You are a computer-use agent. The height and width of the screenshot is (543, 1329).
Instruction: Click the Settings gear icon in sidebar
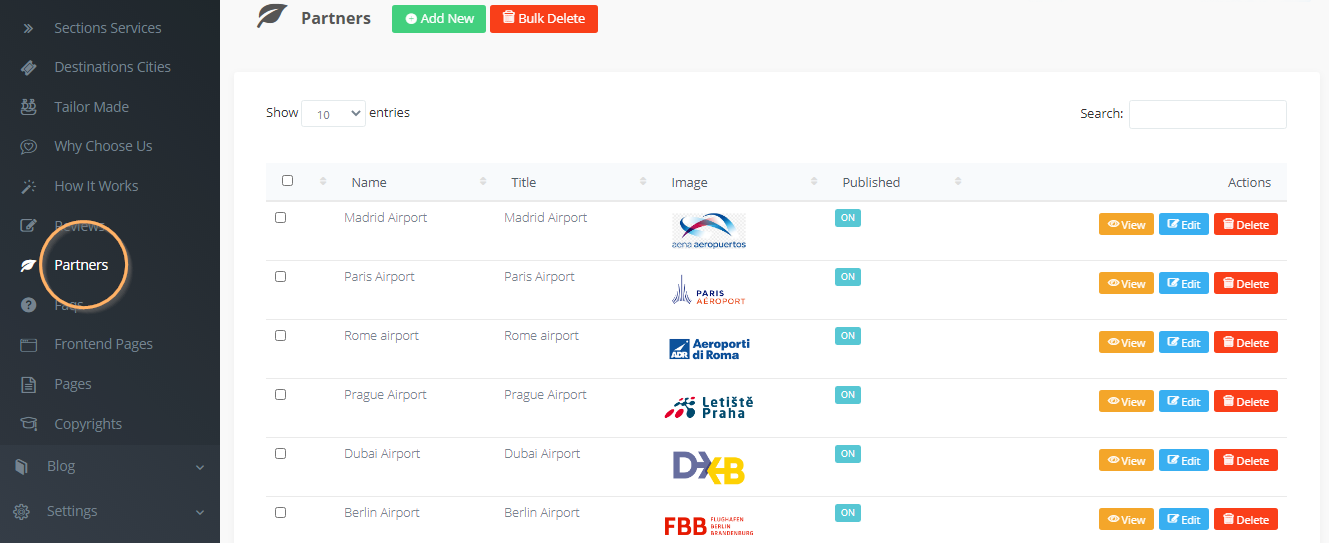click(x=21, y=511)
